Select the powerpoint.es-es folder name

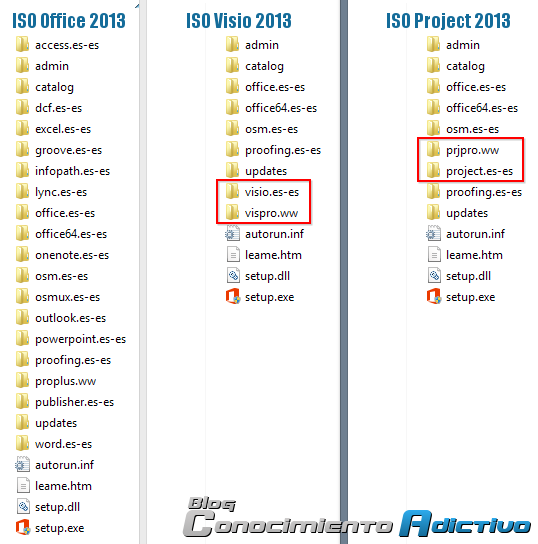click(x=80, y=339)
